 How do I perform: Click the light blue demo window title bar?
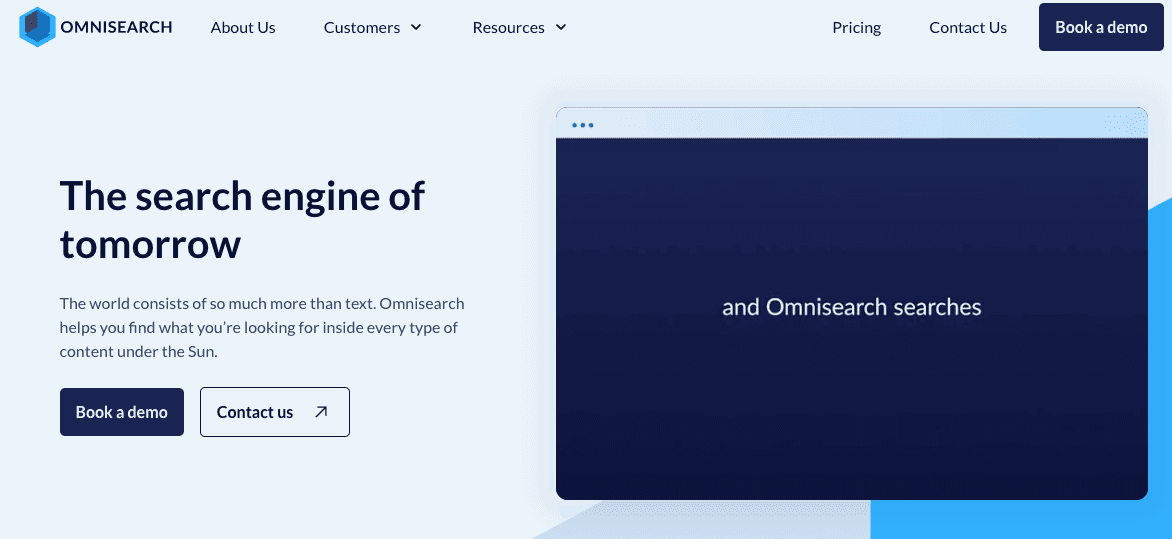(x=850, y=123)
